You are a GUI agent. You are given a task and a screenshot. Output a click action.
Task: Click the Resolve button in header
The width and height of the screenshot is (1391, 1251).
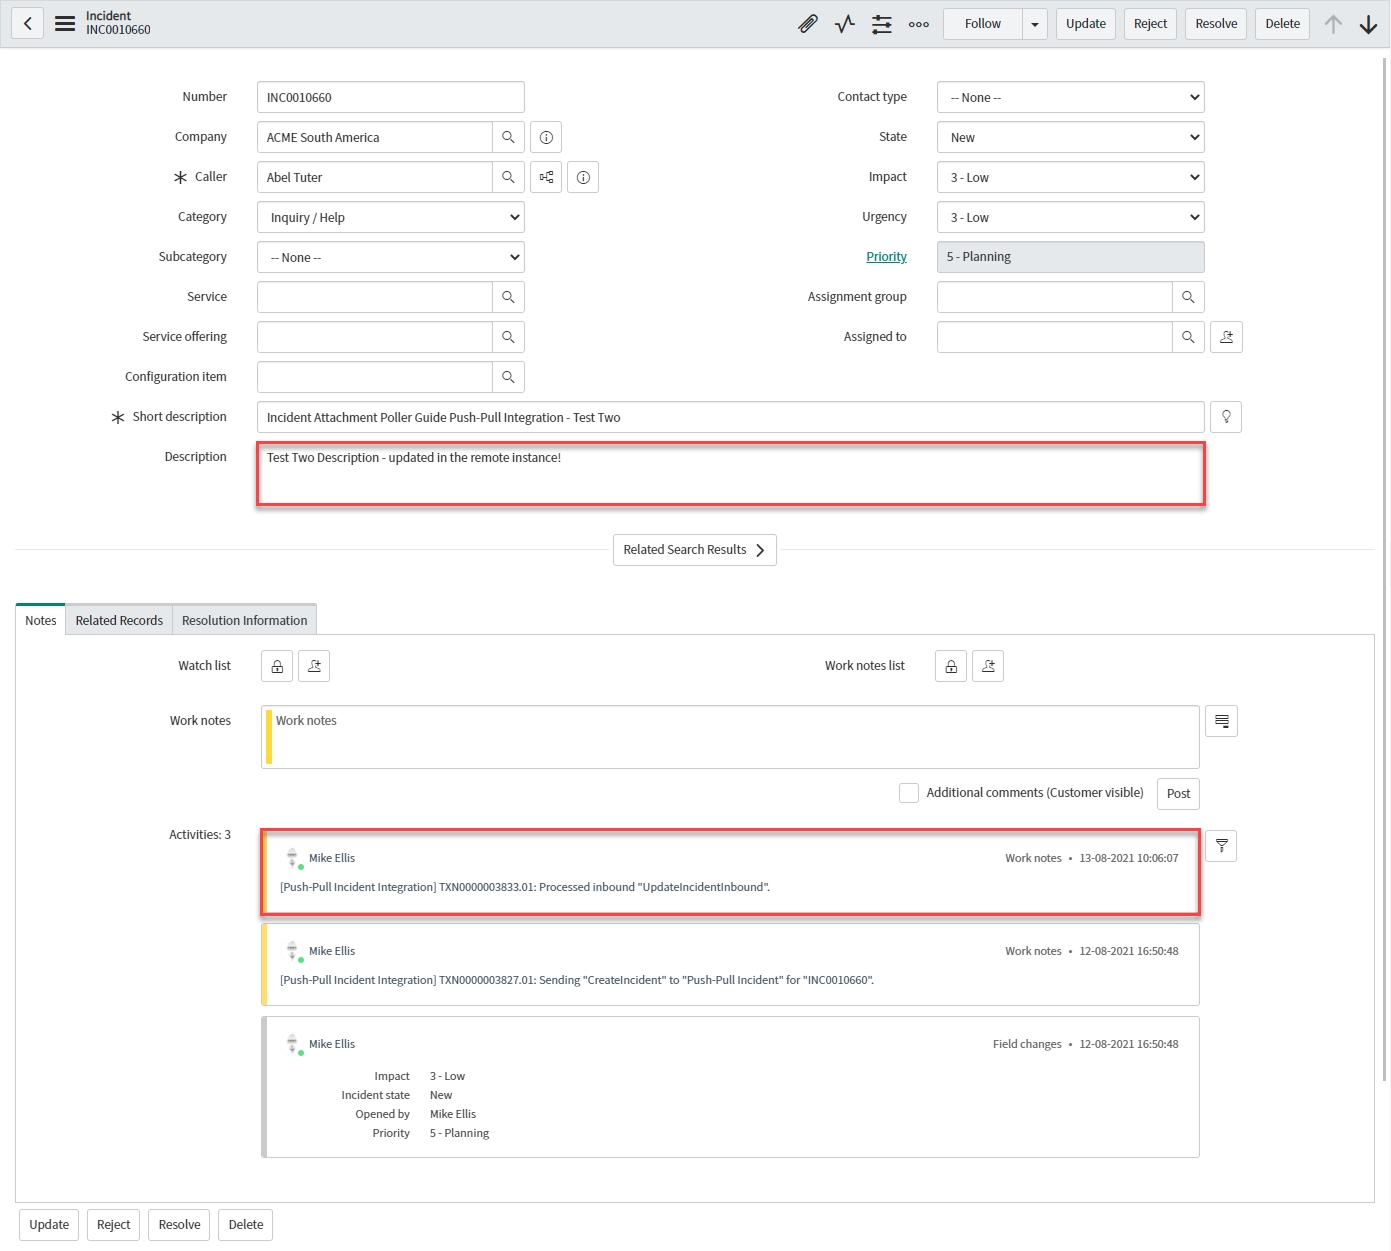click(x=1216, y=24)
